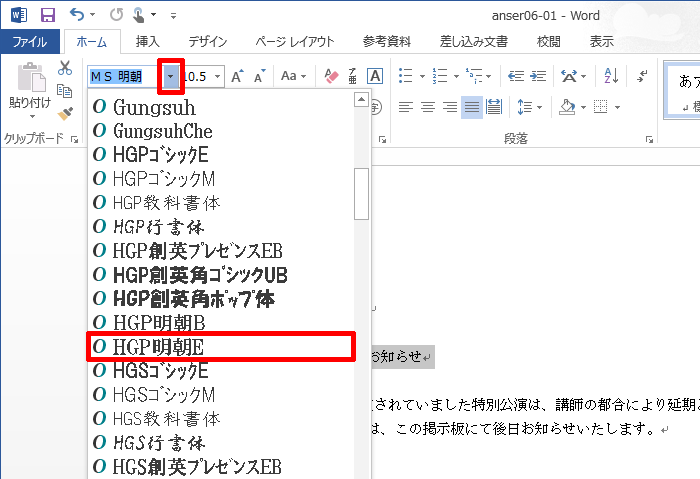Click the Character Border icon
Viewport: 700px width, 479px height.
point(375,76)
